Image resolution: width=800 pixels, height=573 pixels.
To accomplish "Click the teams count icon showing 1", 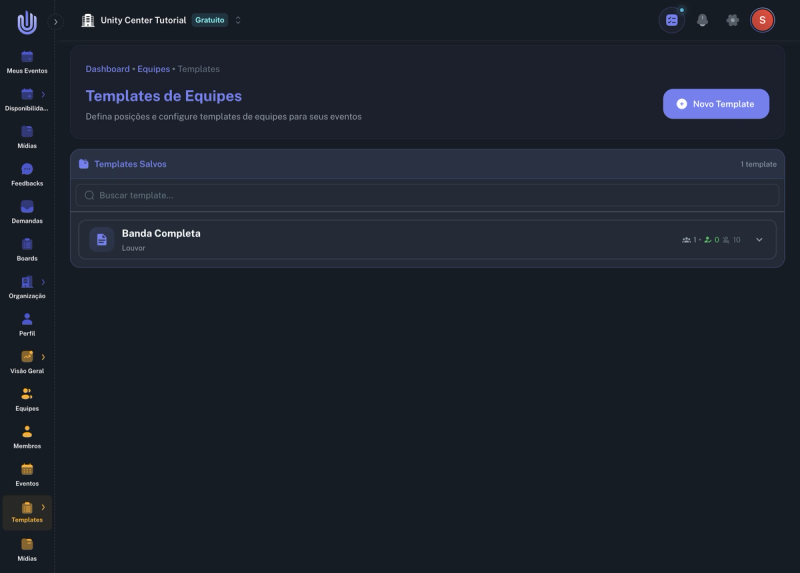I will coord(689,240).
